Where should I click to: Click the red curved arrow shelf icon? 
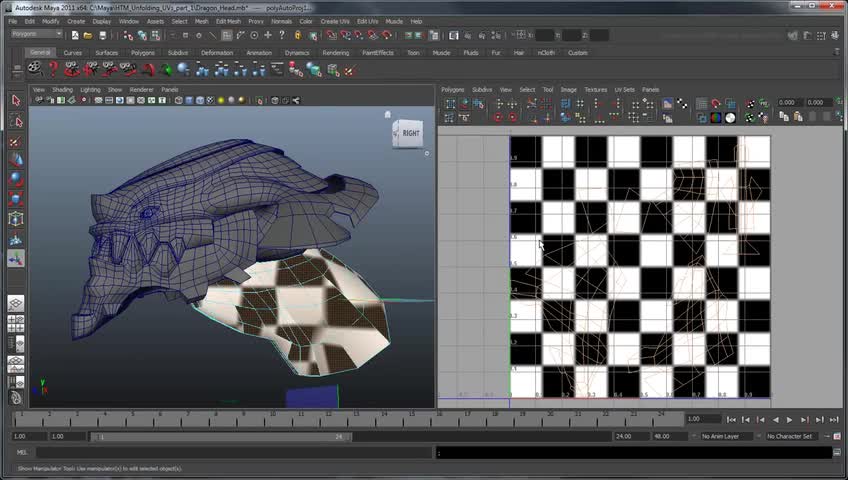click(148, 69)
